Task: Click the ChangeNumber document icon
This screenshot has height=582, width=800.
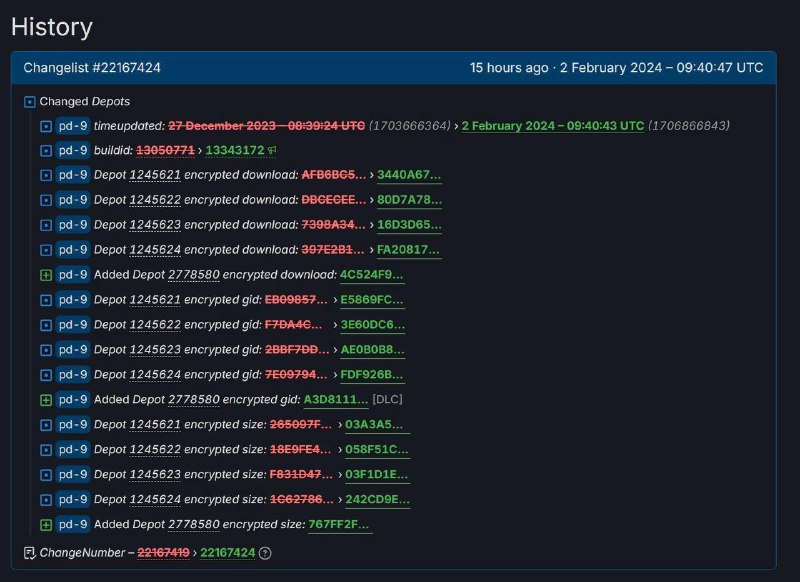Action: (30, 553)
